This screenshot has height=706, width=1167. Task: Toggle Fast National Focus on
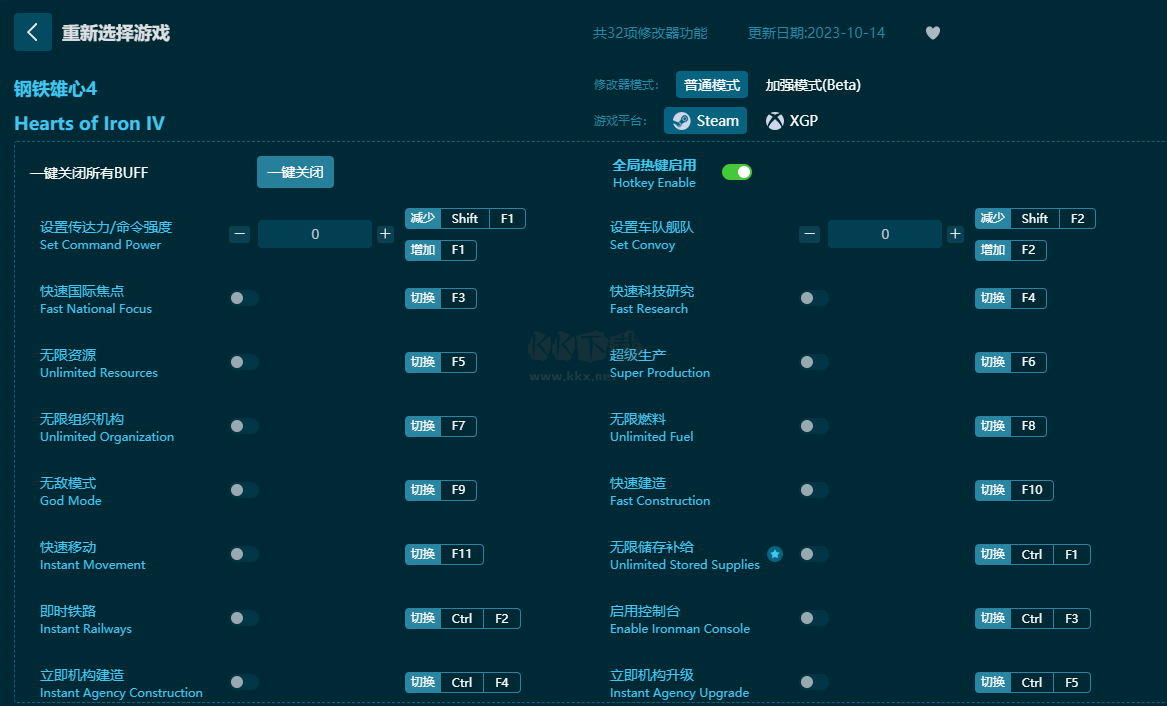pos(243,298)
